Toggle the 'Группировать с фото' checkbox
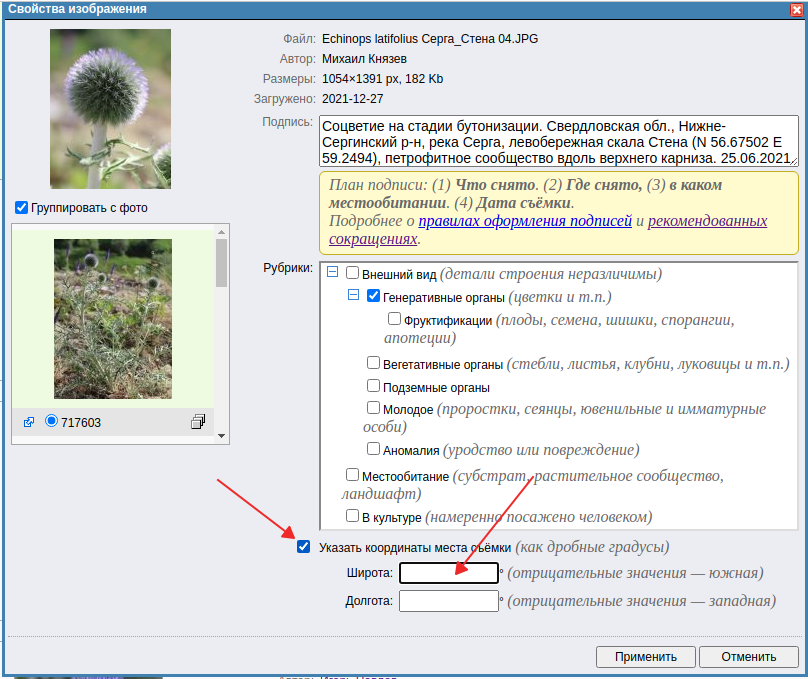 click(x=22, y=208)
